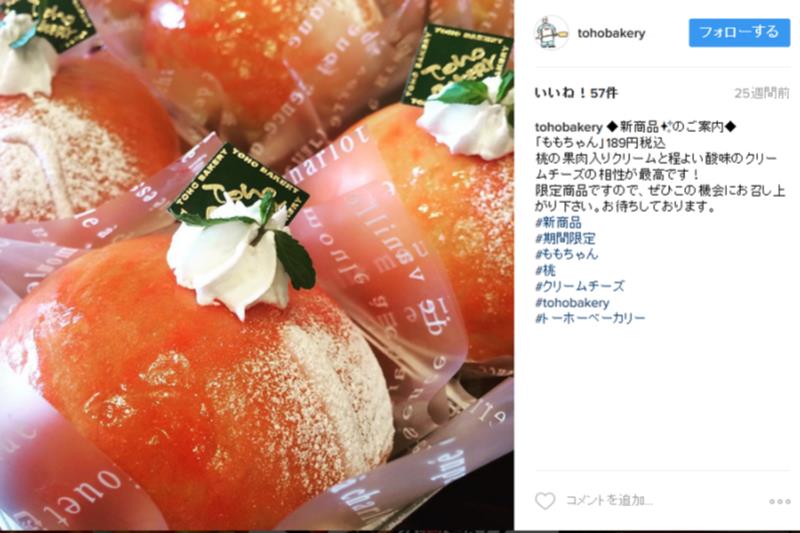Image resolution: width=800 pixels, height=533 pixels.
Task: Open the three-dot more options menu
Action: point(779,502)
